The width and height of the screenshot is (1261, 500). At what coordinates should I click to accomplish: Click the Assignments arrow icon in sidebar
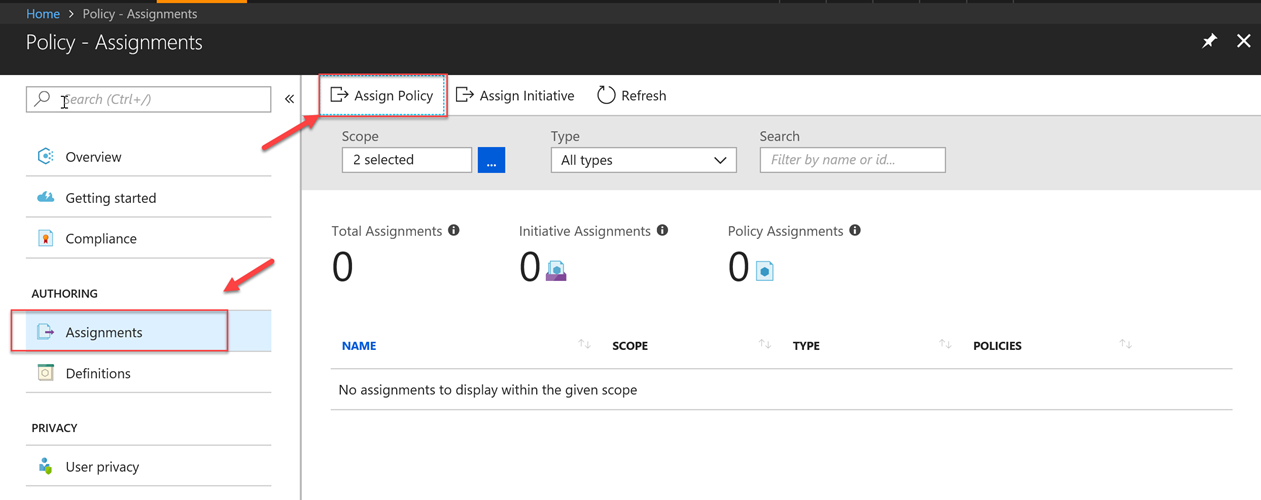[45, 332]
